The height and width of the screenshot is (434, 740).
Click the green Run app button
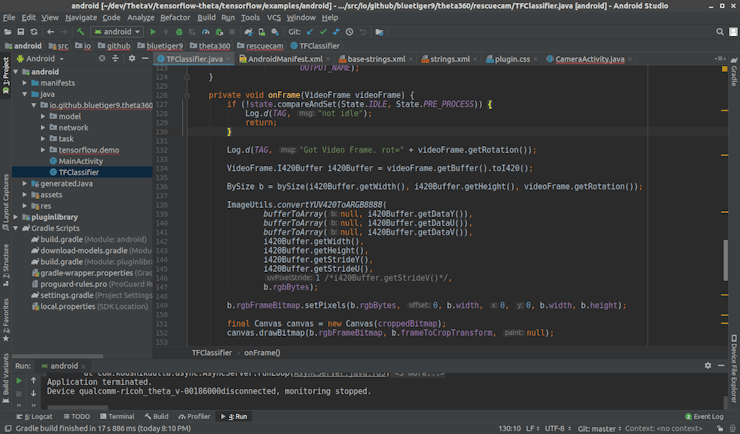(x=153, y=32)
